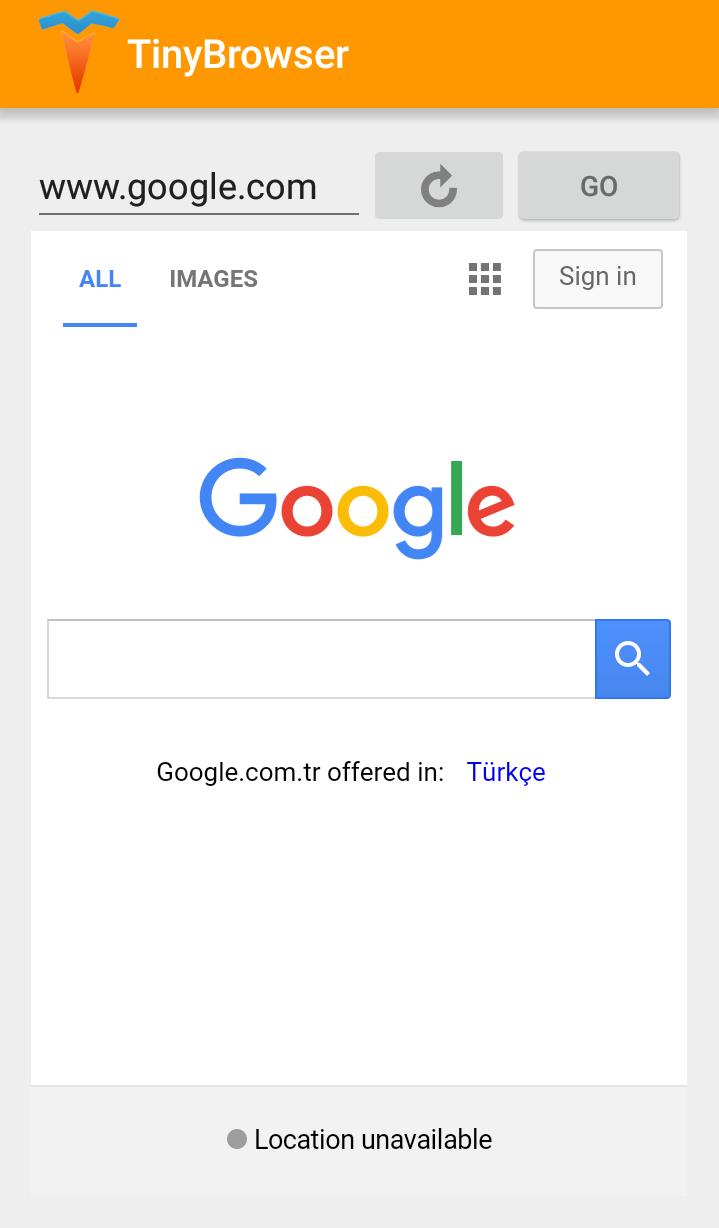Click the Sign in button

click(598, 278)
